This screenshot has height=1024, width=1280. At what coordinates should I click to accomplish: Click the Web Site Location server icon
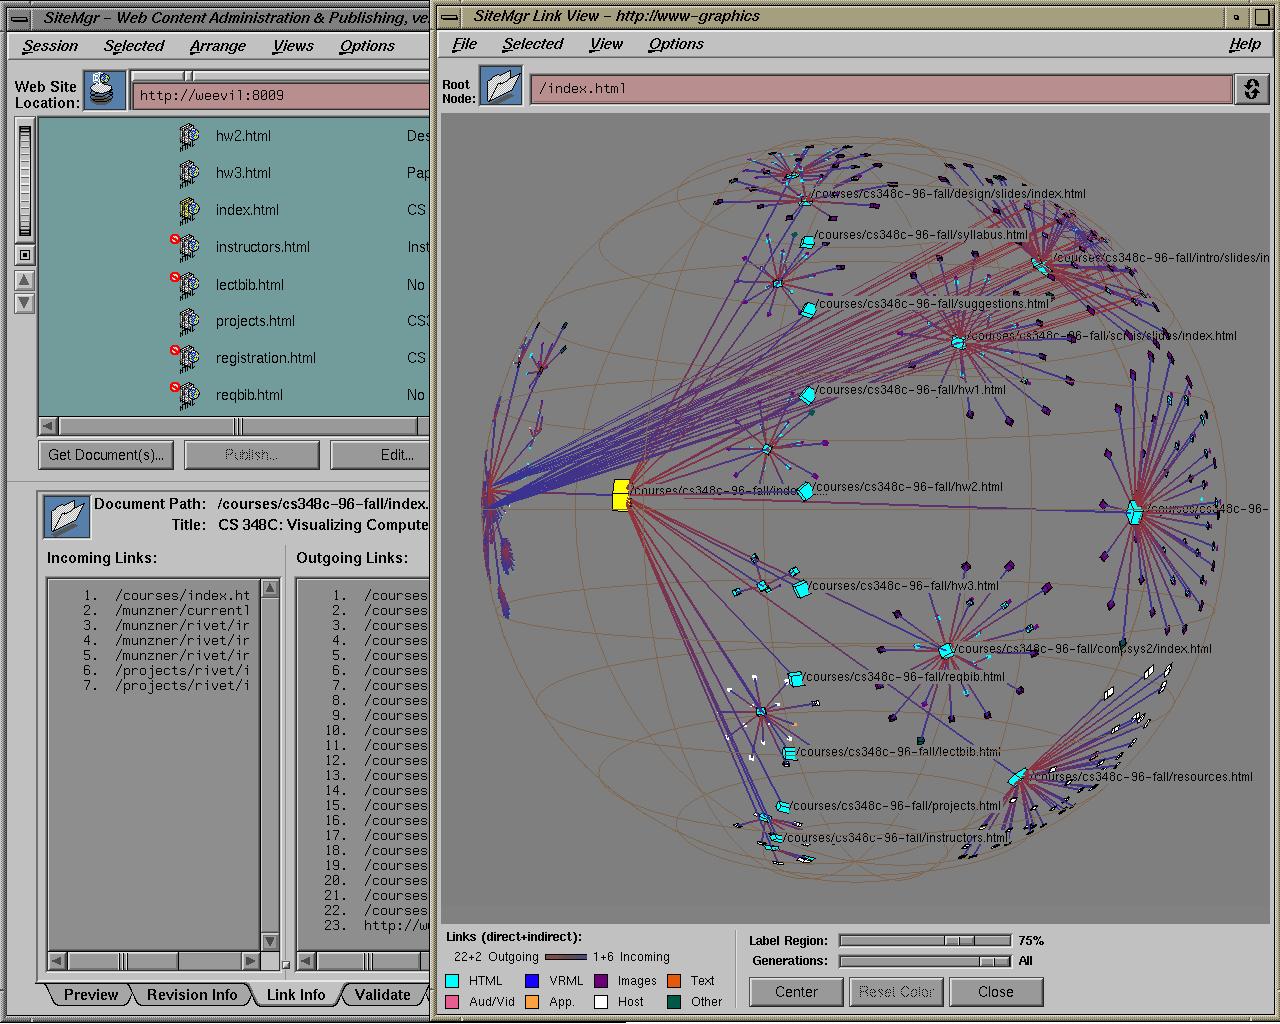pos(104,89)
